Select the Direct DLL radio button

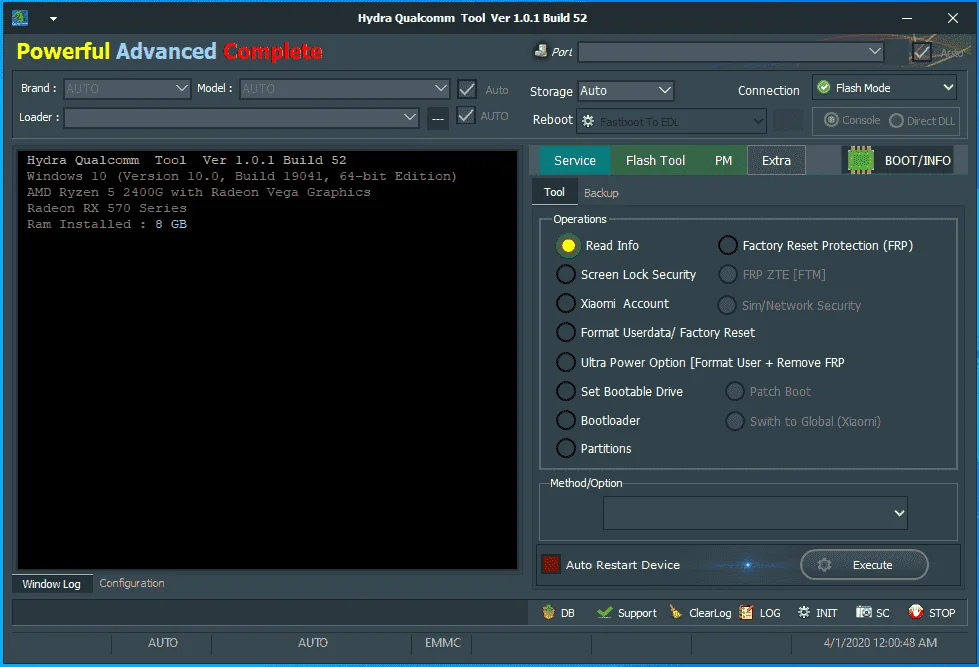[896, 121]
